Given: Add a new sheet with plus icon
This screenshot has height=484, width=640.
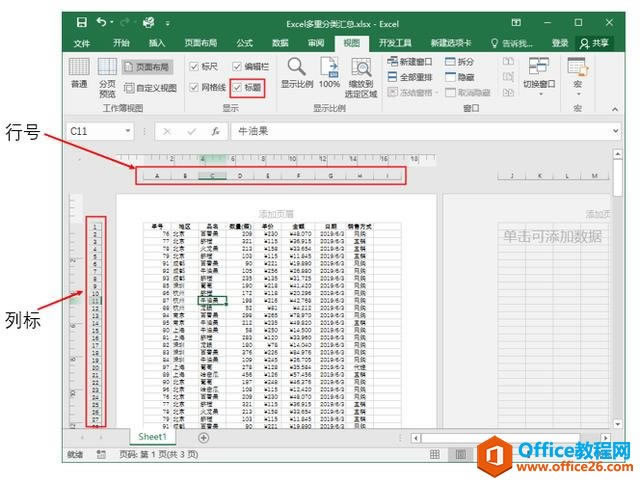Looking at the screenshot, I should [203, 438].
